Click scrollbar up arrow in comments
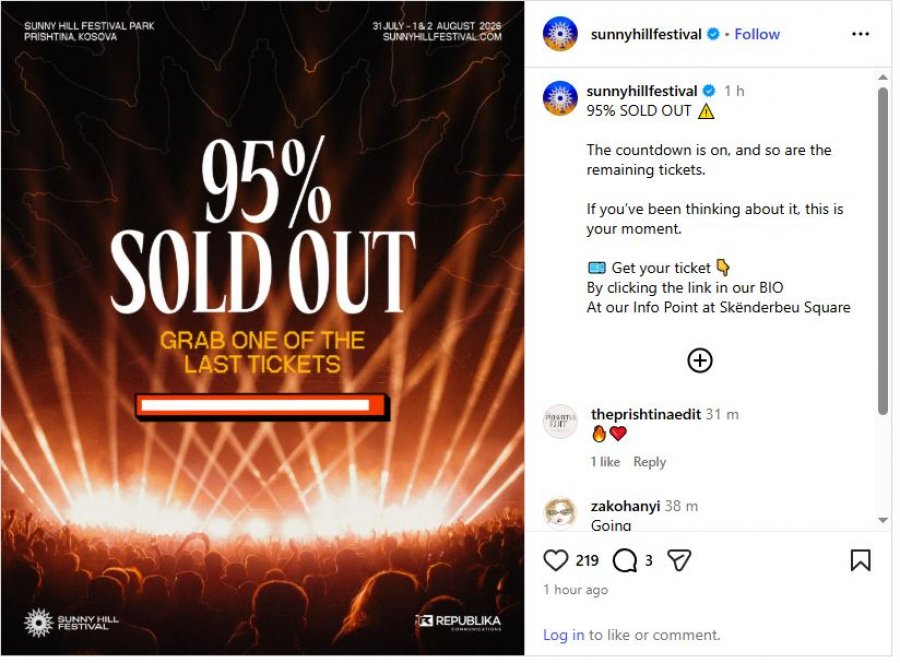Viewport: 900px width, 663px height. pyautogui.click(x=883, y=76)
